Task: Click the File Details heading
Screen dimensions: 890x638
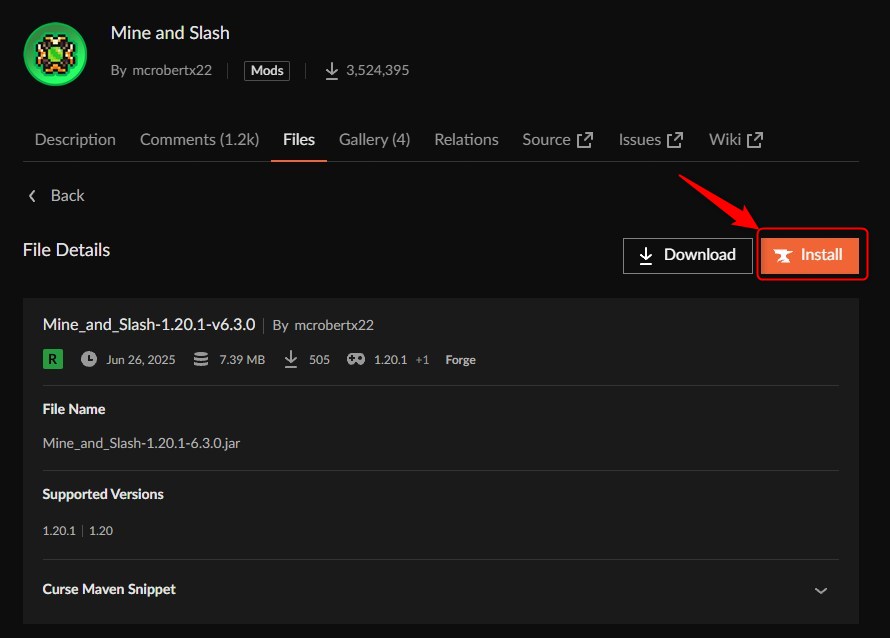Action: click(66, 250)
